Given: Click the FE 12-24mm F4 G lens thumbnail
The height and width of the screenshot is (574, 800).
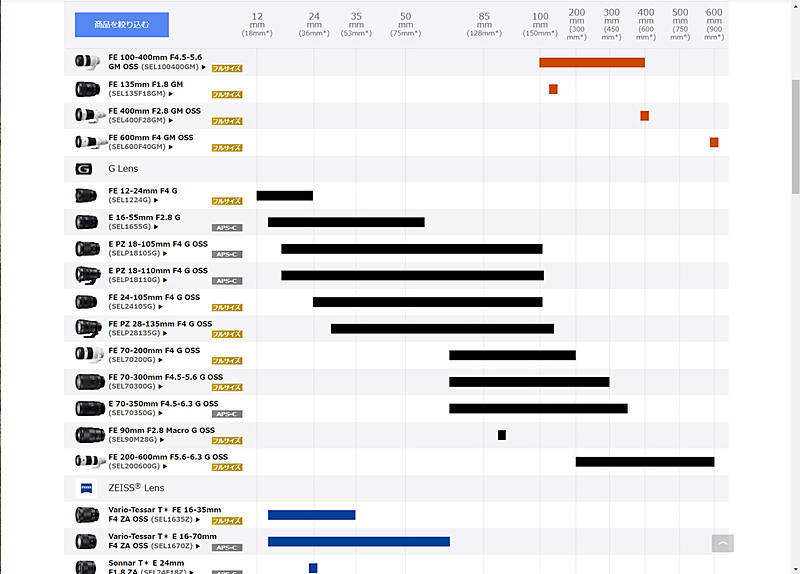Looking at the screenshot, I should point(86,195).
